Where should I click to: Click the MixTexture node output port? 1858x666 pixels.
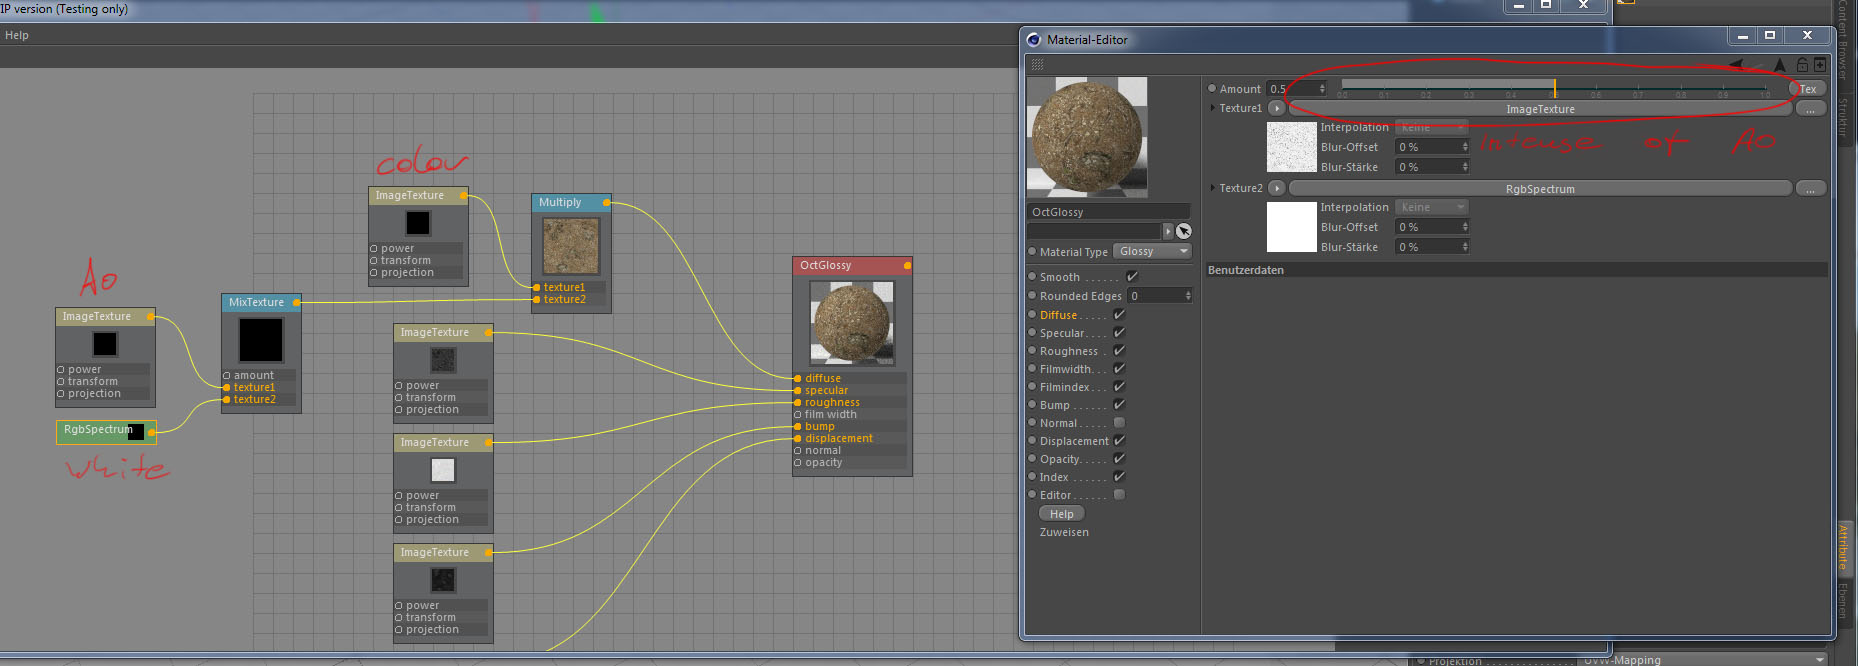pos(296,303)
